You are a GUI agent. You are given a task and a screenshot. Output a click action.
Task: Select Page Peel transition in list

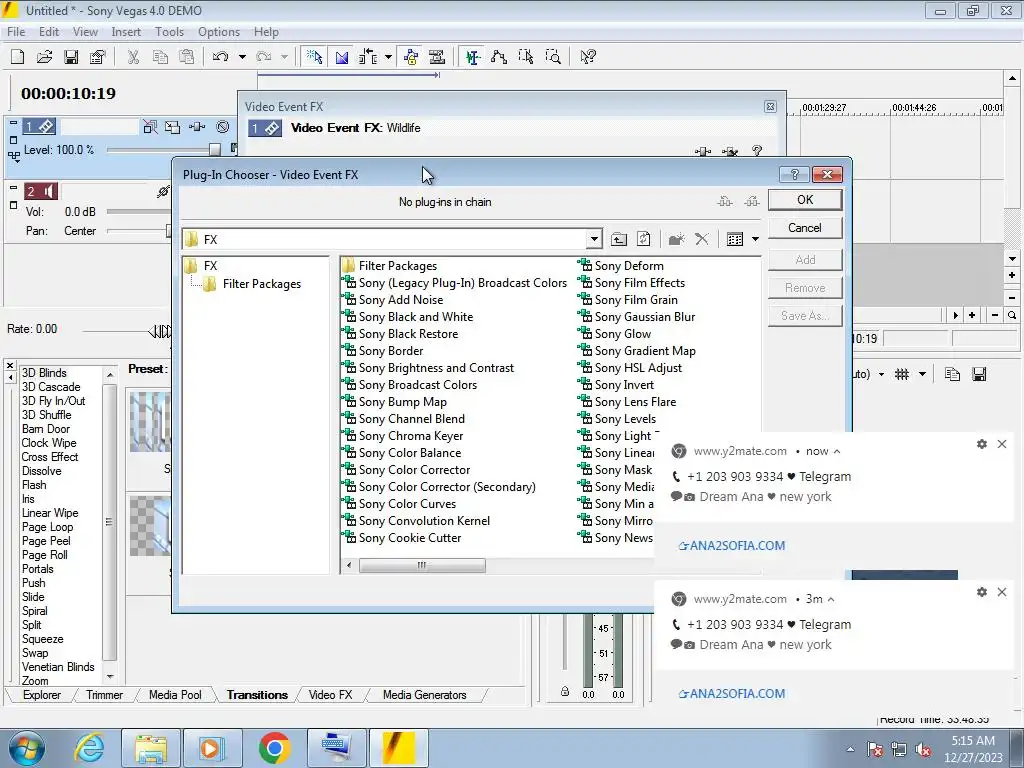46,541
